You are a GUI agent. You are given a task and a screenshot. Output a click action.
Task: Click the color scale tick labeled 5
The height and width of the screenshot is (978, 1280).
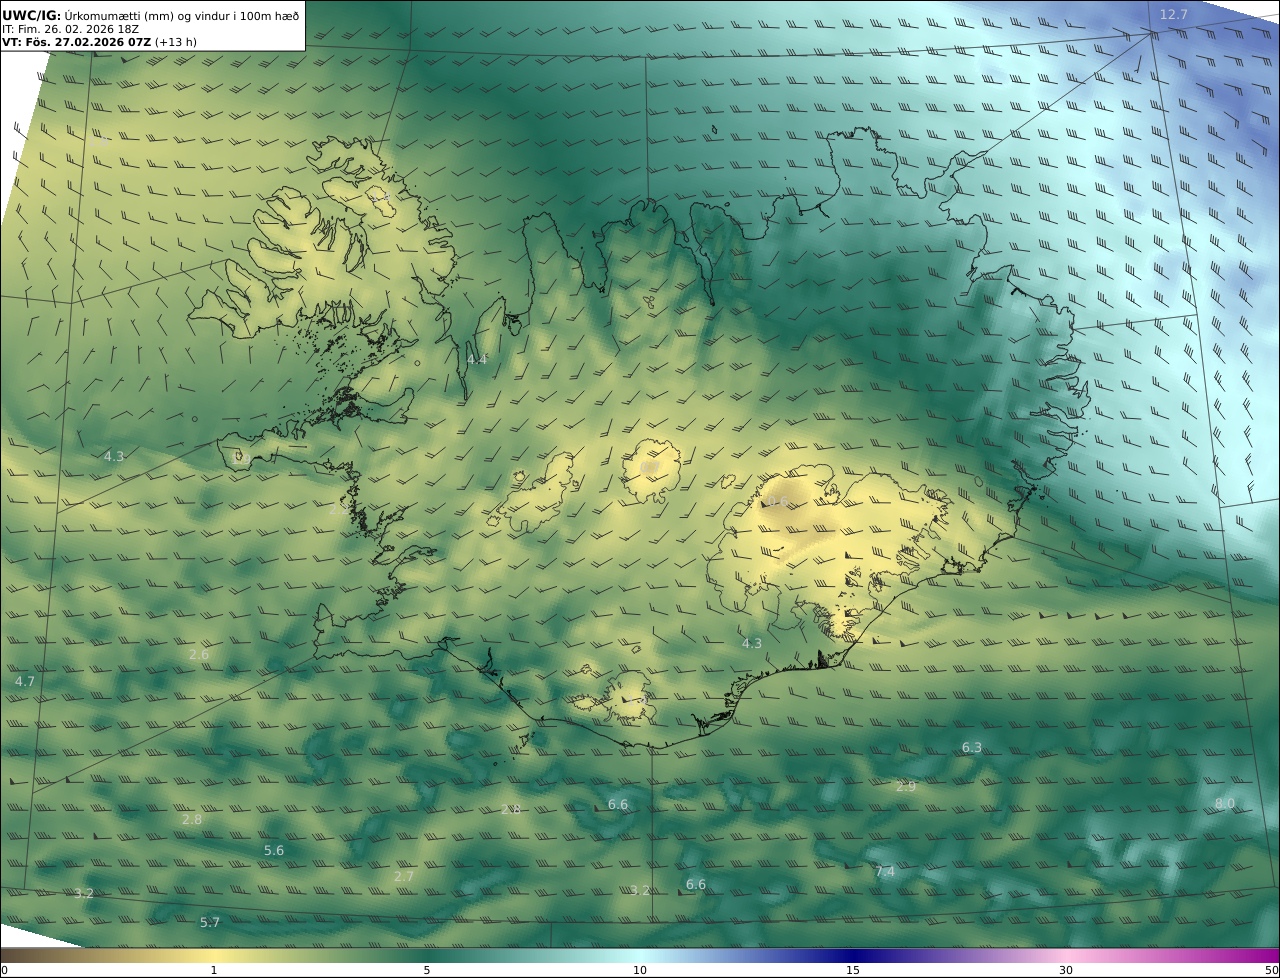(427, 970)
